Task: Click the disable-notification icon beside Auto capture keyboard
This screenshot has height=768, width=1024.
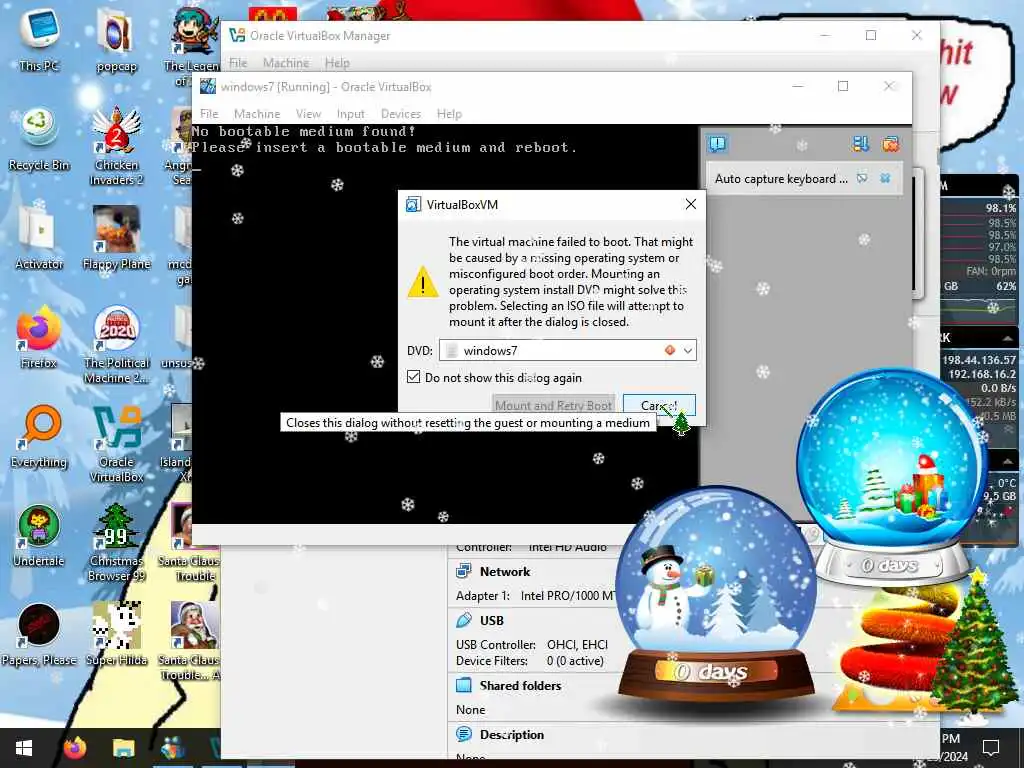Action: tap(862, 178)
